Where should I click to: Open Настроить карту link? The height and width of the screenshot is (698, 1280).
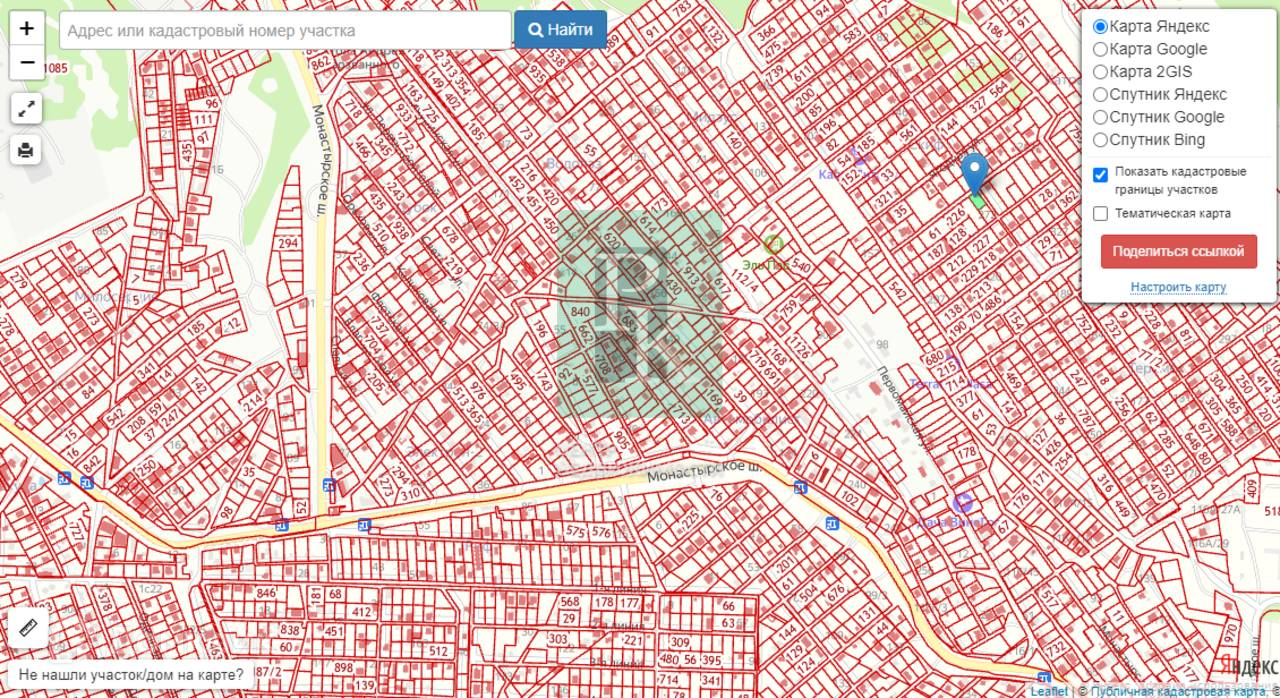point(1178,287)
